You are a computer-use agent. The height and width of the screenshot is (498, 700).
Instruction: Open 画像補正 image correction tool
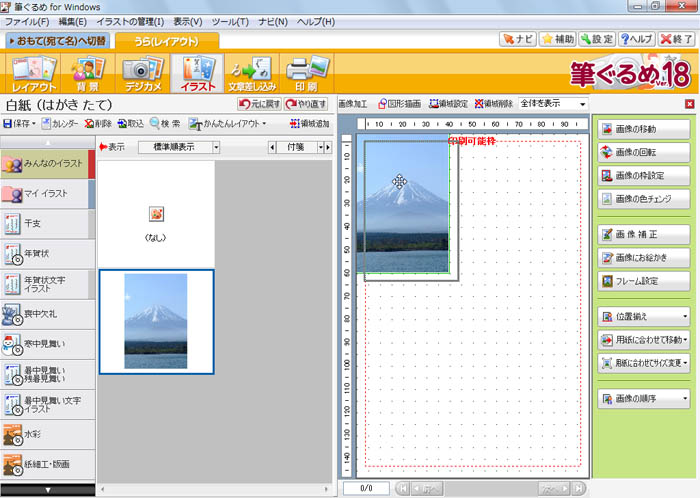[644, 235]
